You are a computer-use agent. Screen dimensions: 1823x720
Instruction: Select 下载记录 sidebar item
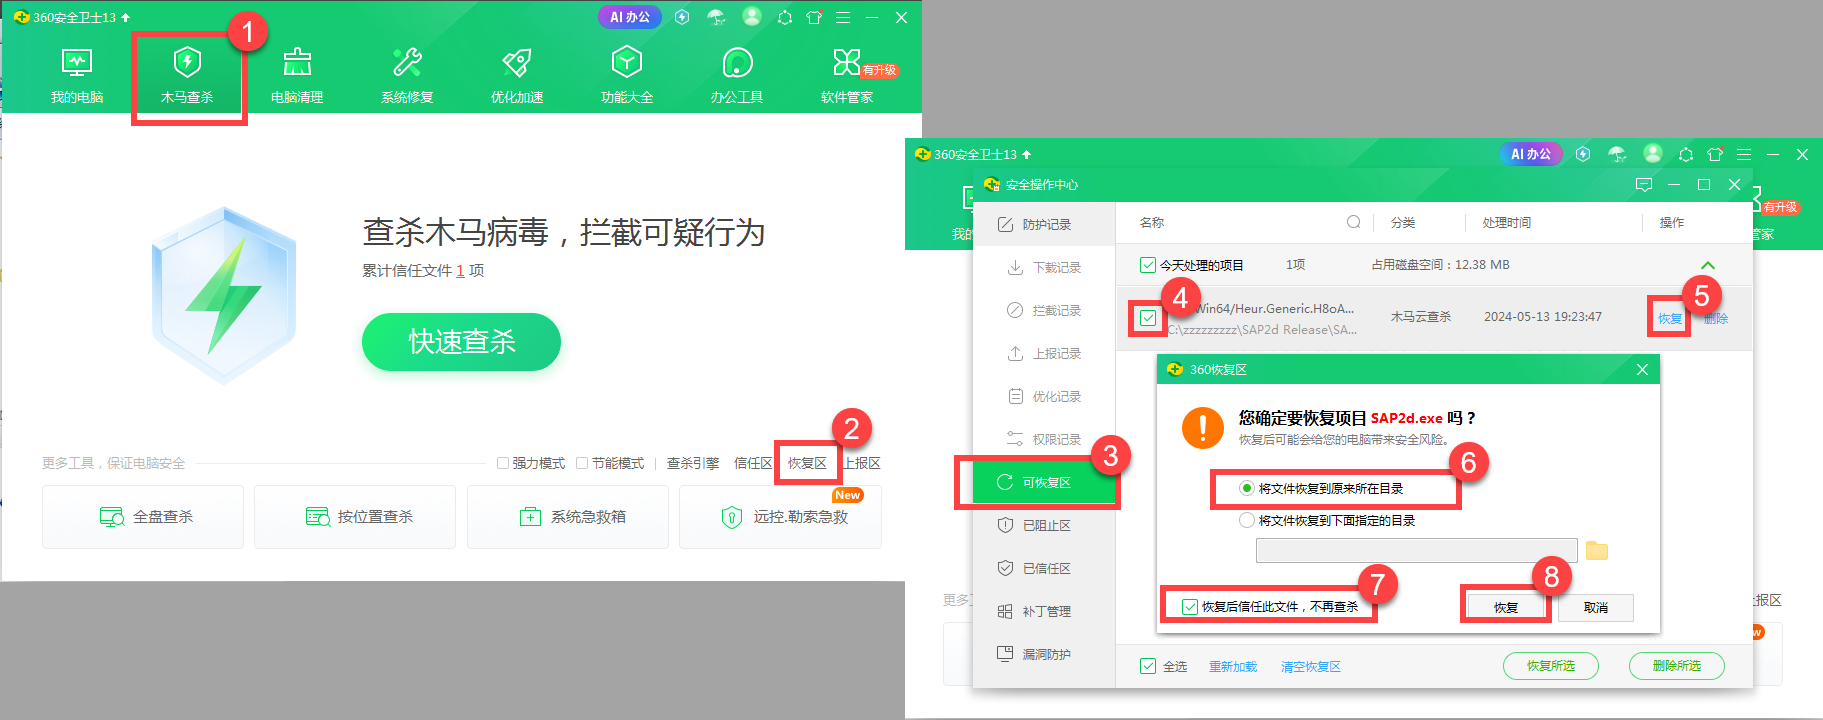pos(1044,268)
